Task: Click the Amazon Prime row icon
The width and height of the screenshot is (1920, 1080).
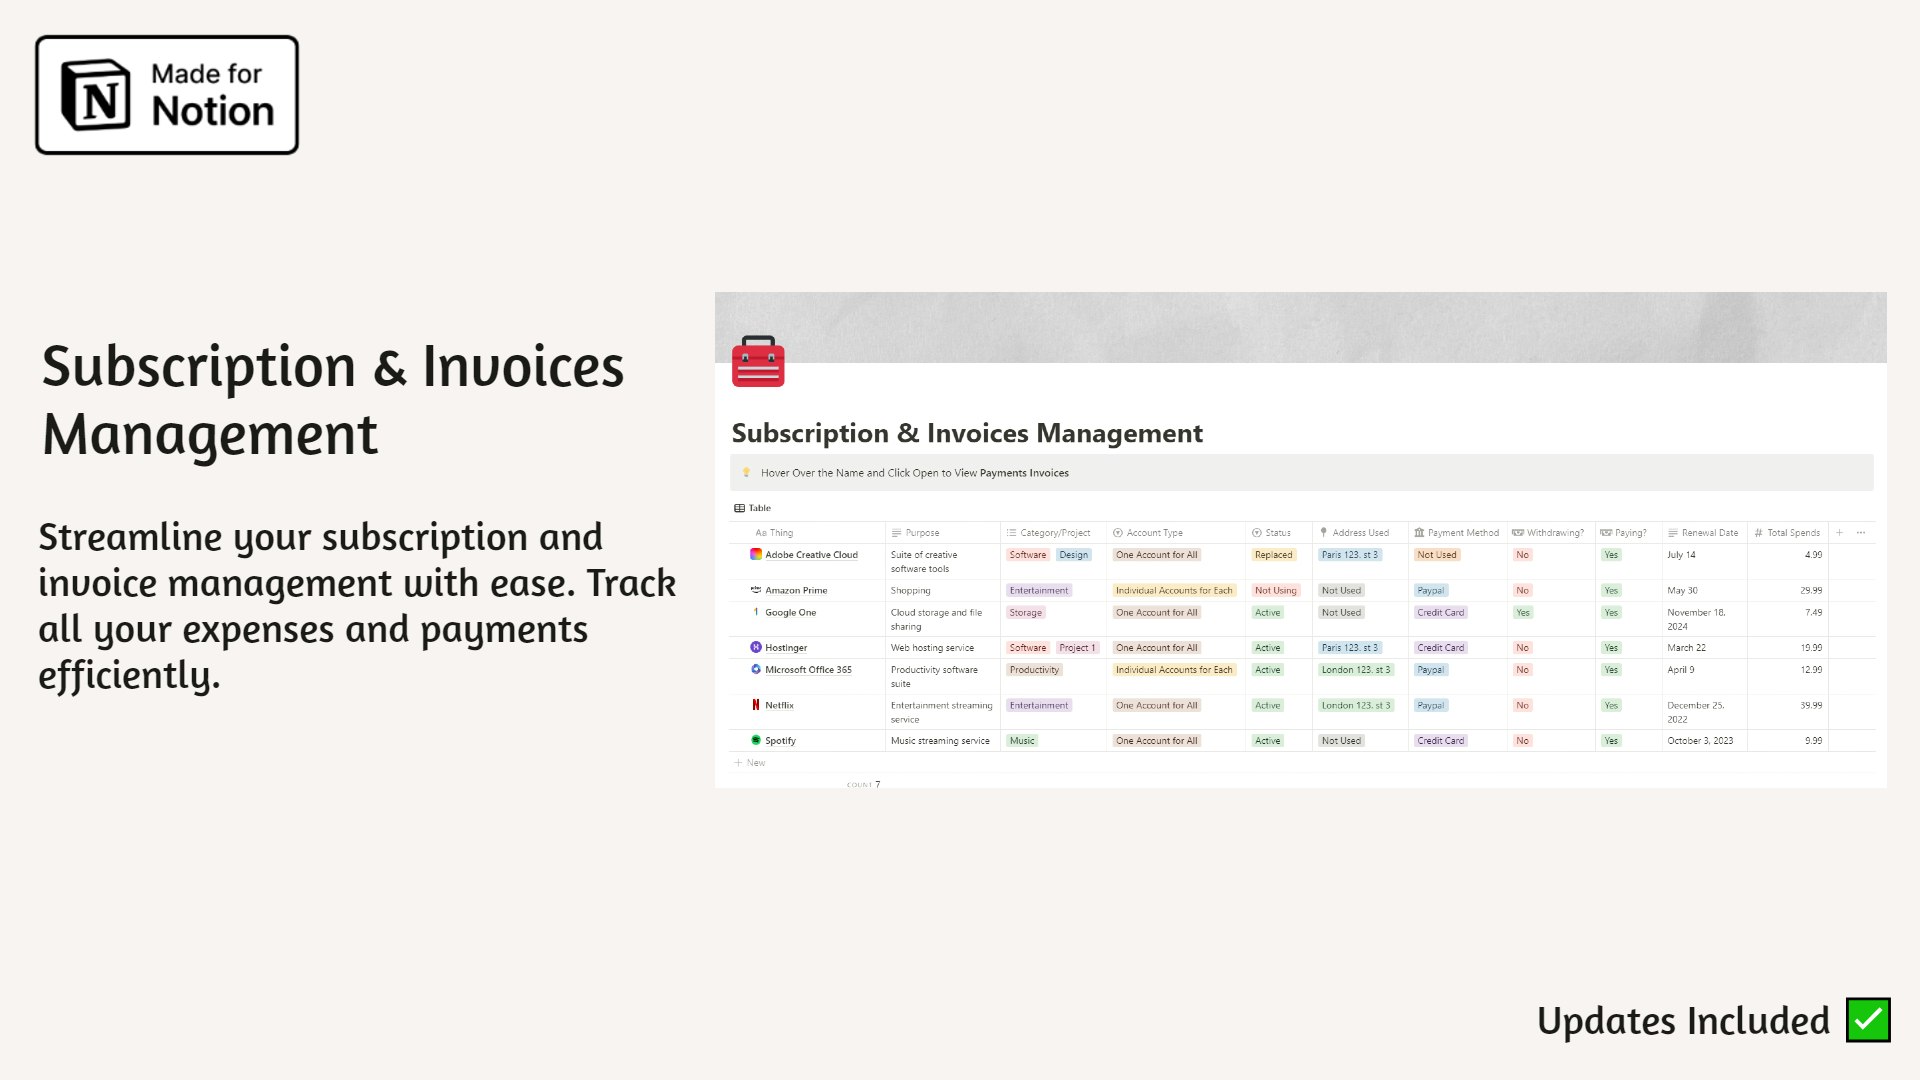Action: (756, 590)
